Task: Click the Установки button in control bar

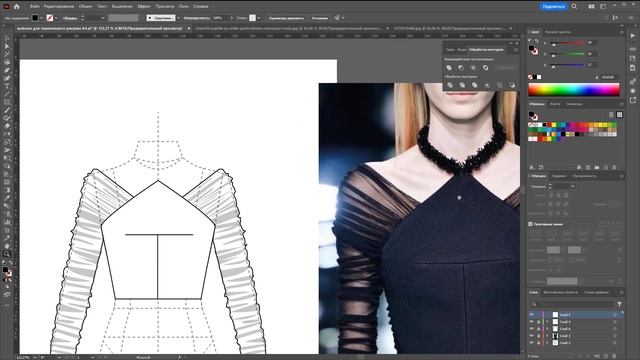Action: tap(320, 18)
